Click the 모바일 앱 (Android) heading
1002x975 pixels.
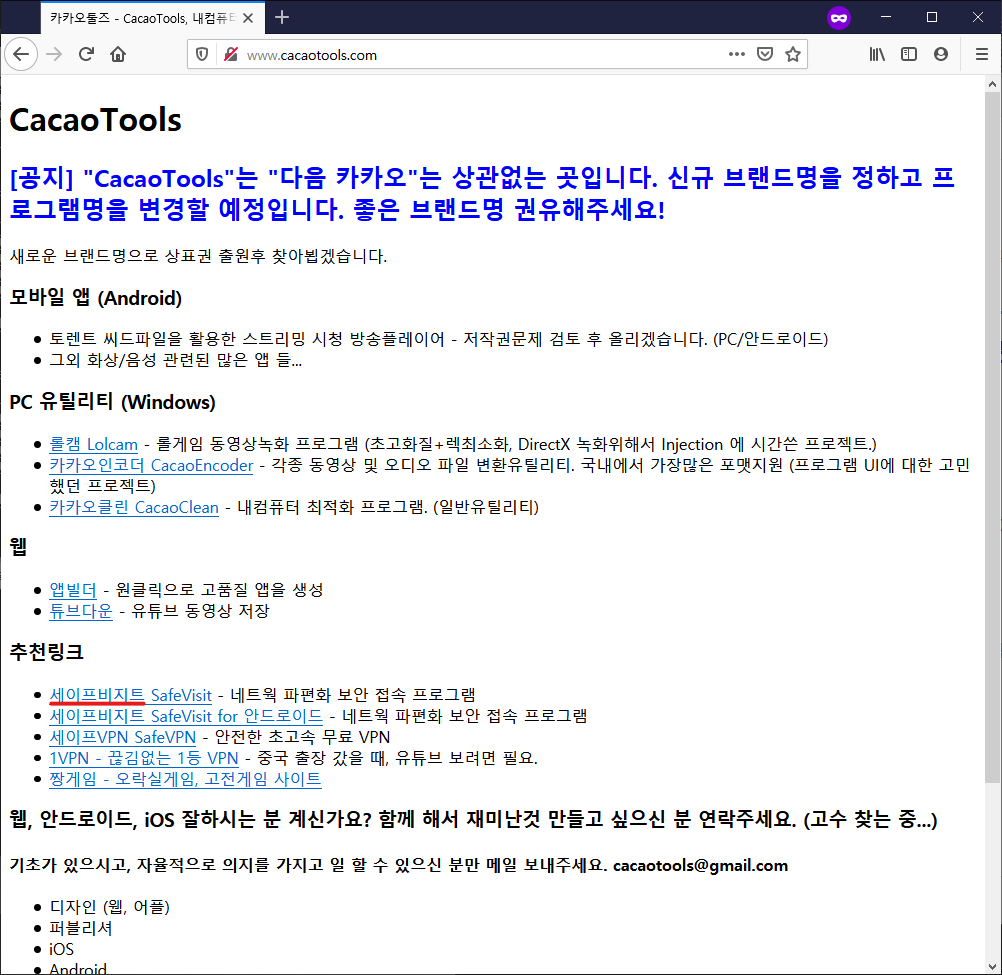[x=96, y=298]
